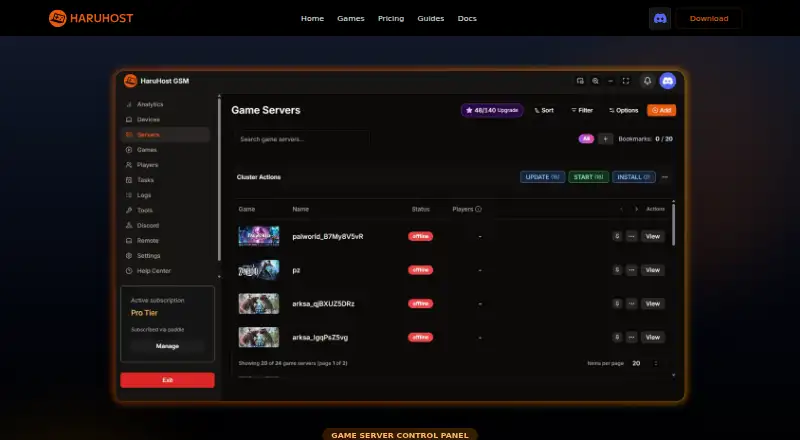Click the HaruHost logo in website header

pyautogui.click(x=91, y=18)
